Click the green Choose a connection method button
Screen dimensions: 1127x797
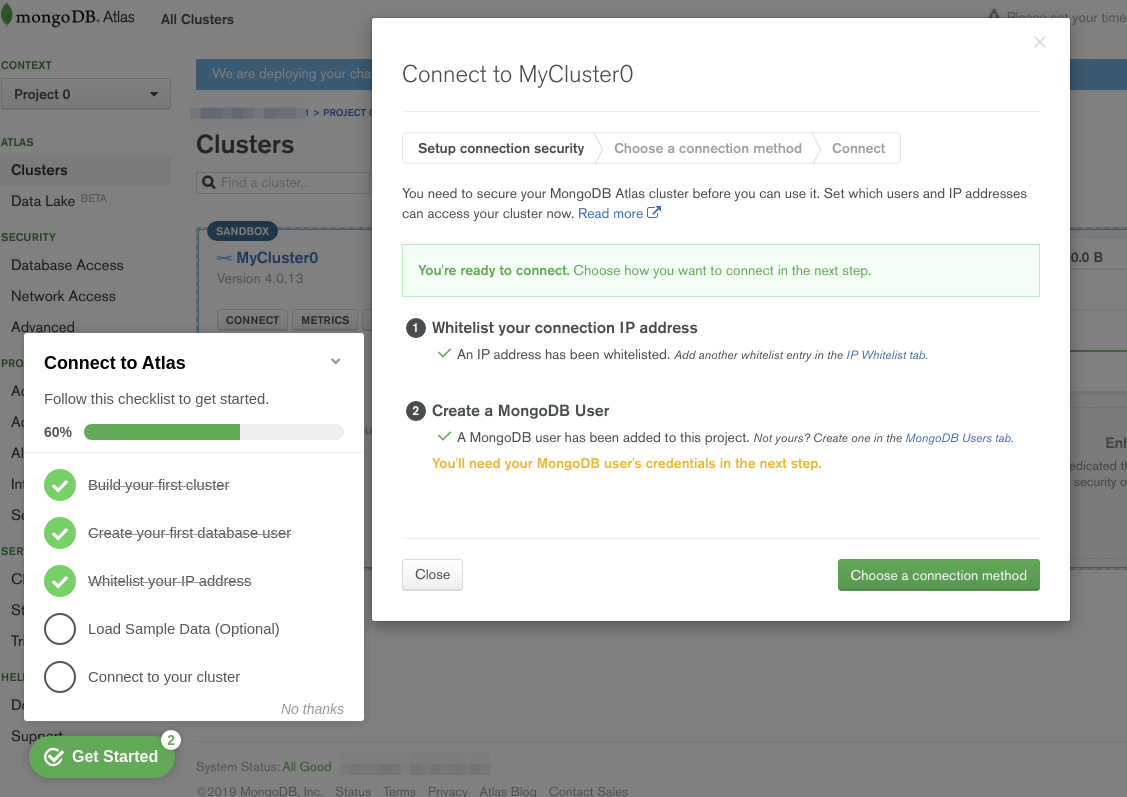(x=938, y=575)
